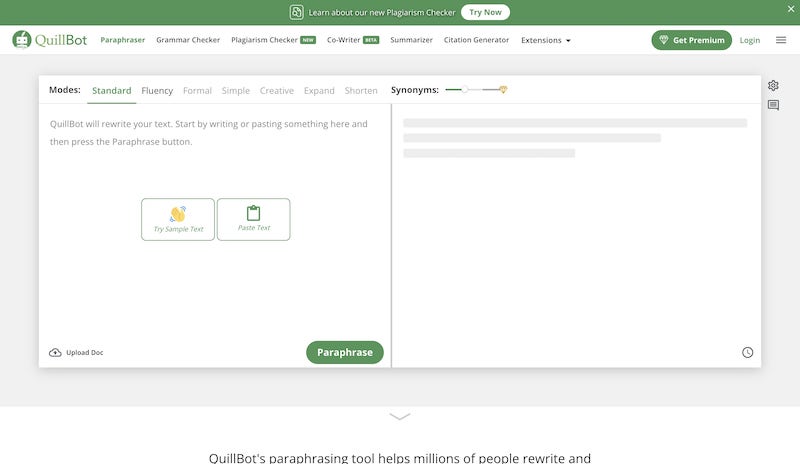Open the Paraphraser nav link
This screenshot has width=800, height=464.
(122, 40)
